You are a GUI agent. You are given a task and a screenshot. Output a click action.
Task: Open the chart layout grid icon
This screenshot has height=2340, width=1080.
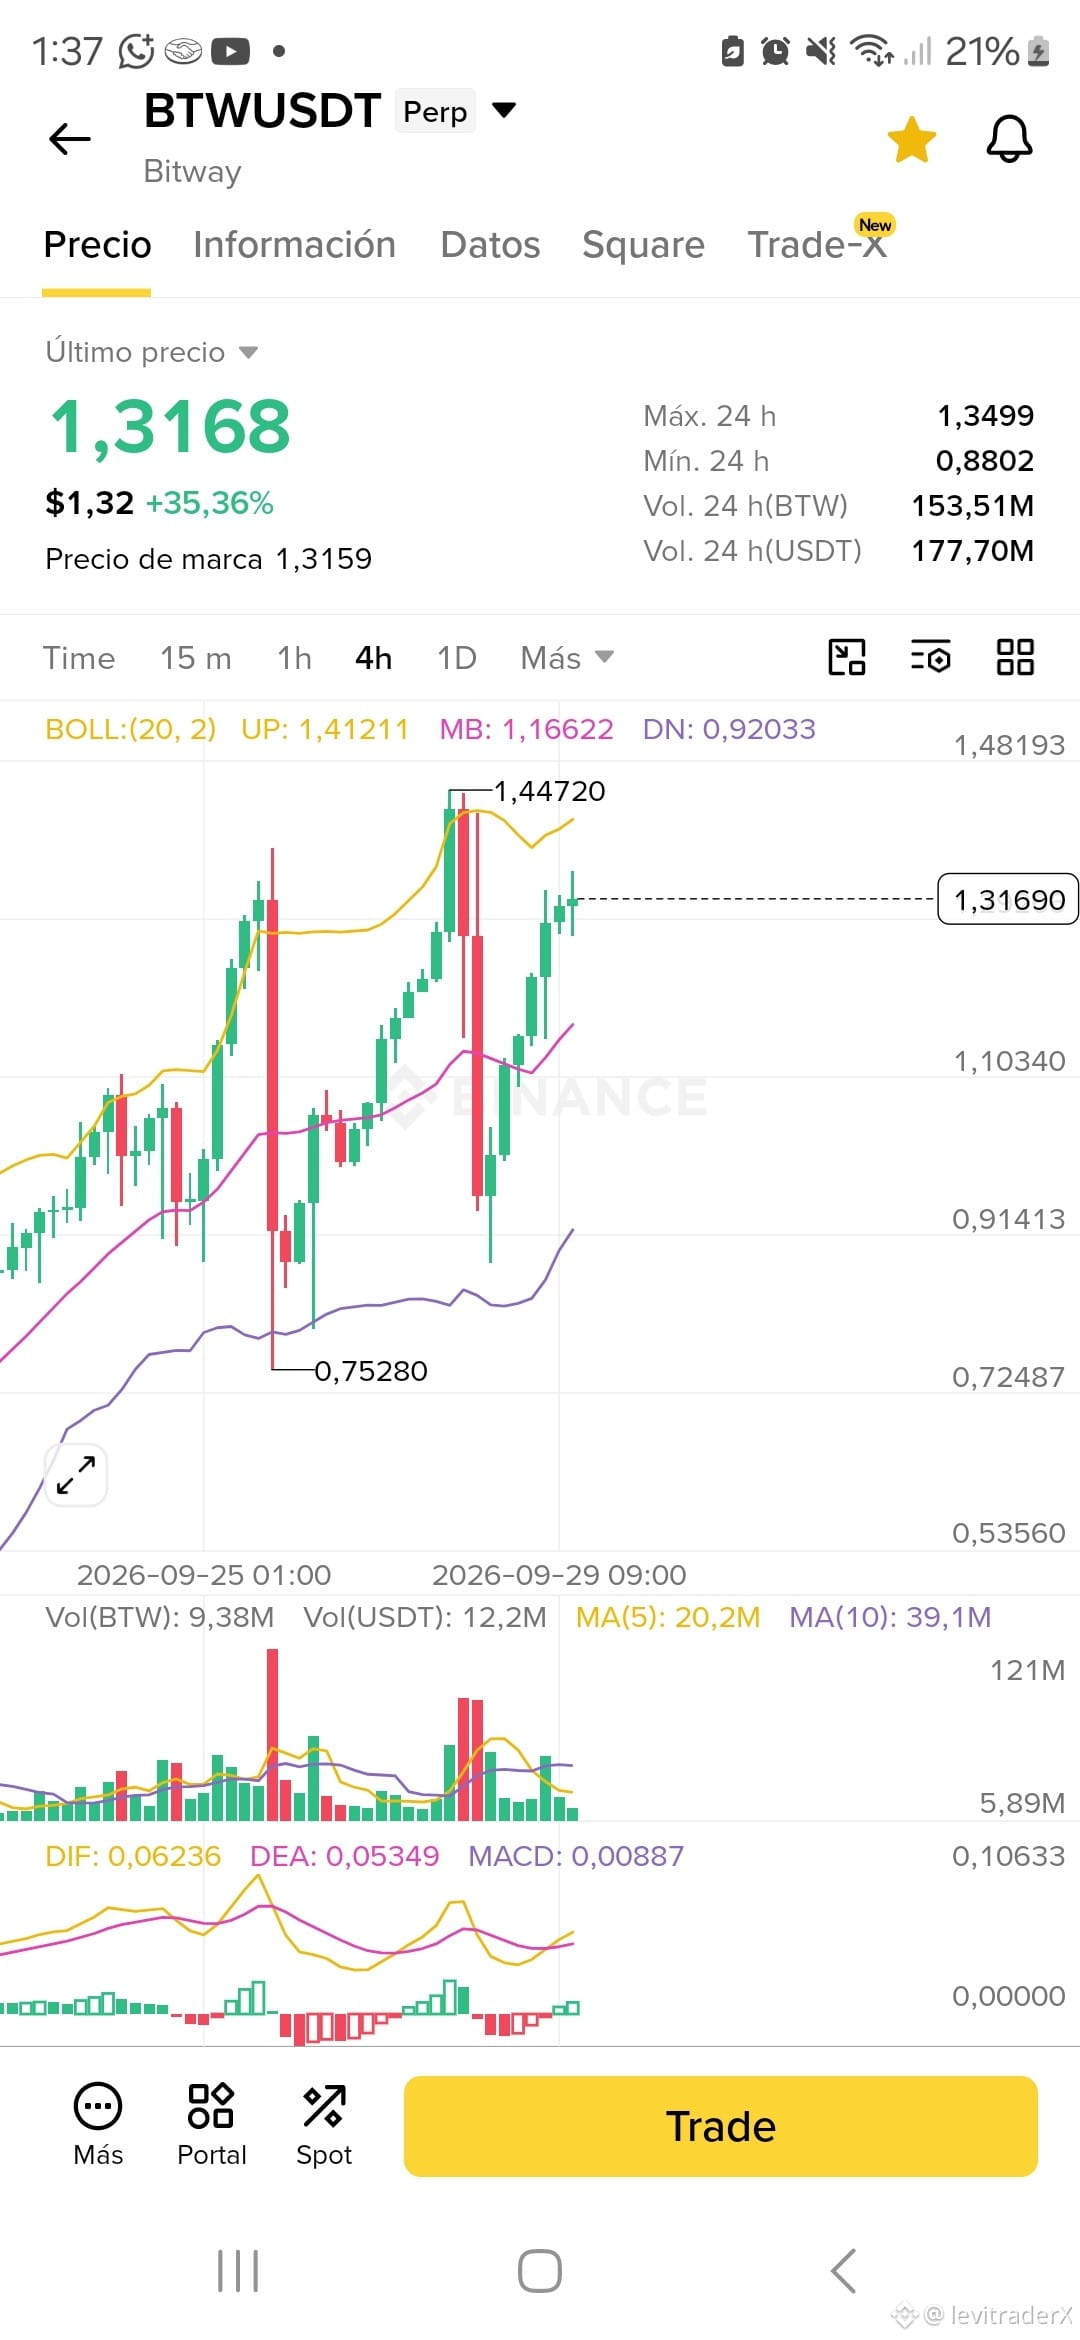[x=1015, y=658]
